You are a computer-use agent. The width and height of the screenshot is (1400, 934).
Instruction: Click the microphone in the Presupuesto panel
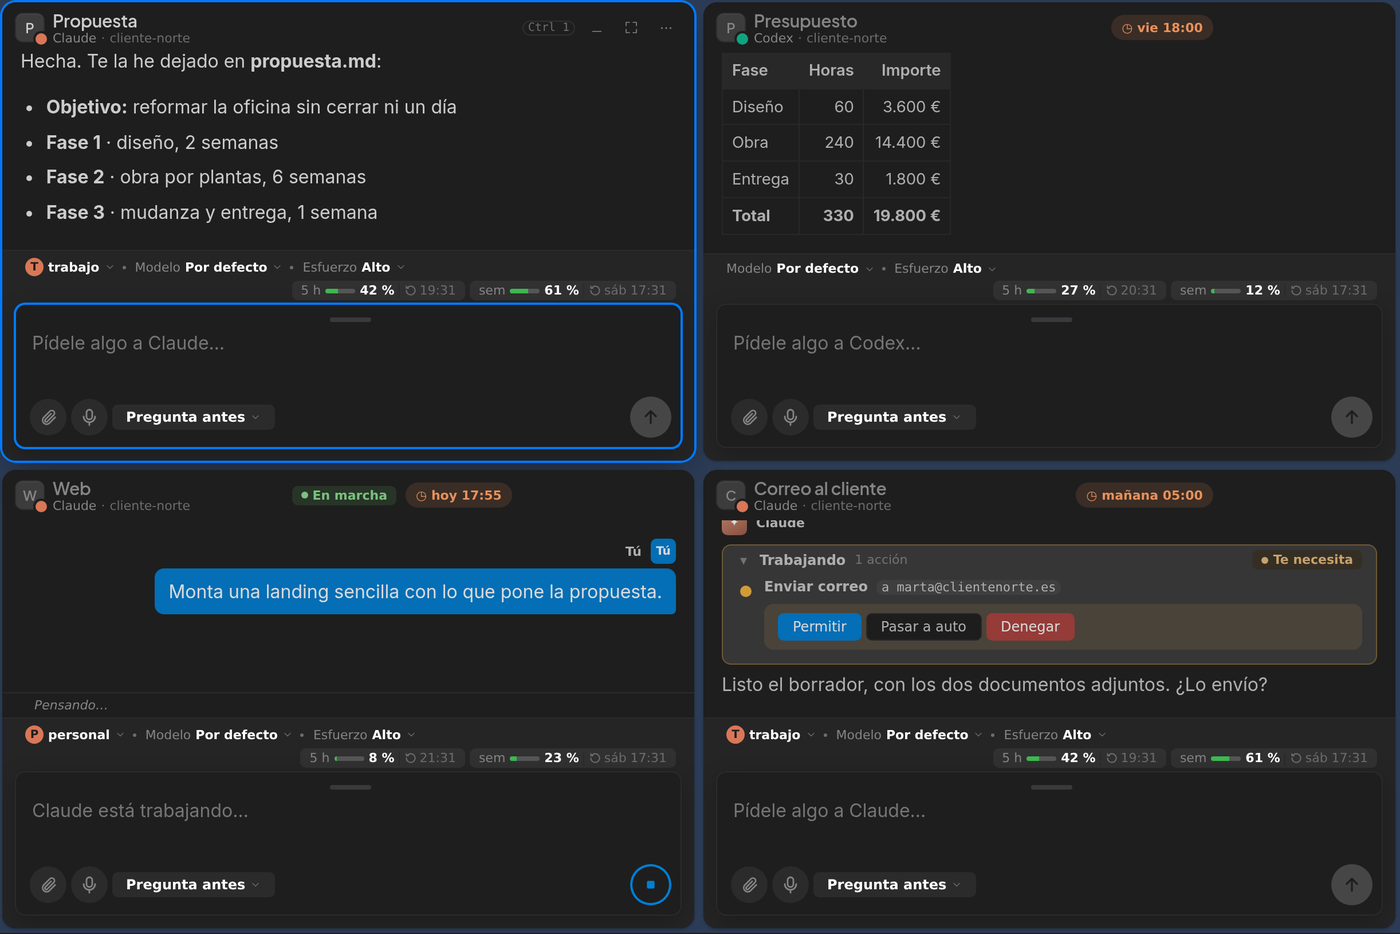790,417
